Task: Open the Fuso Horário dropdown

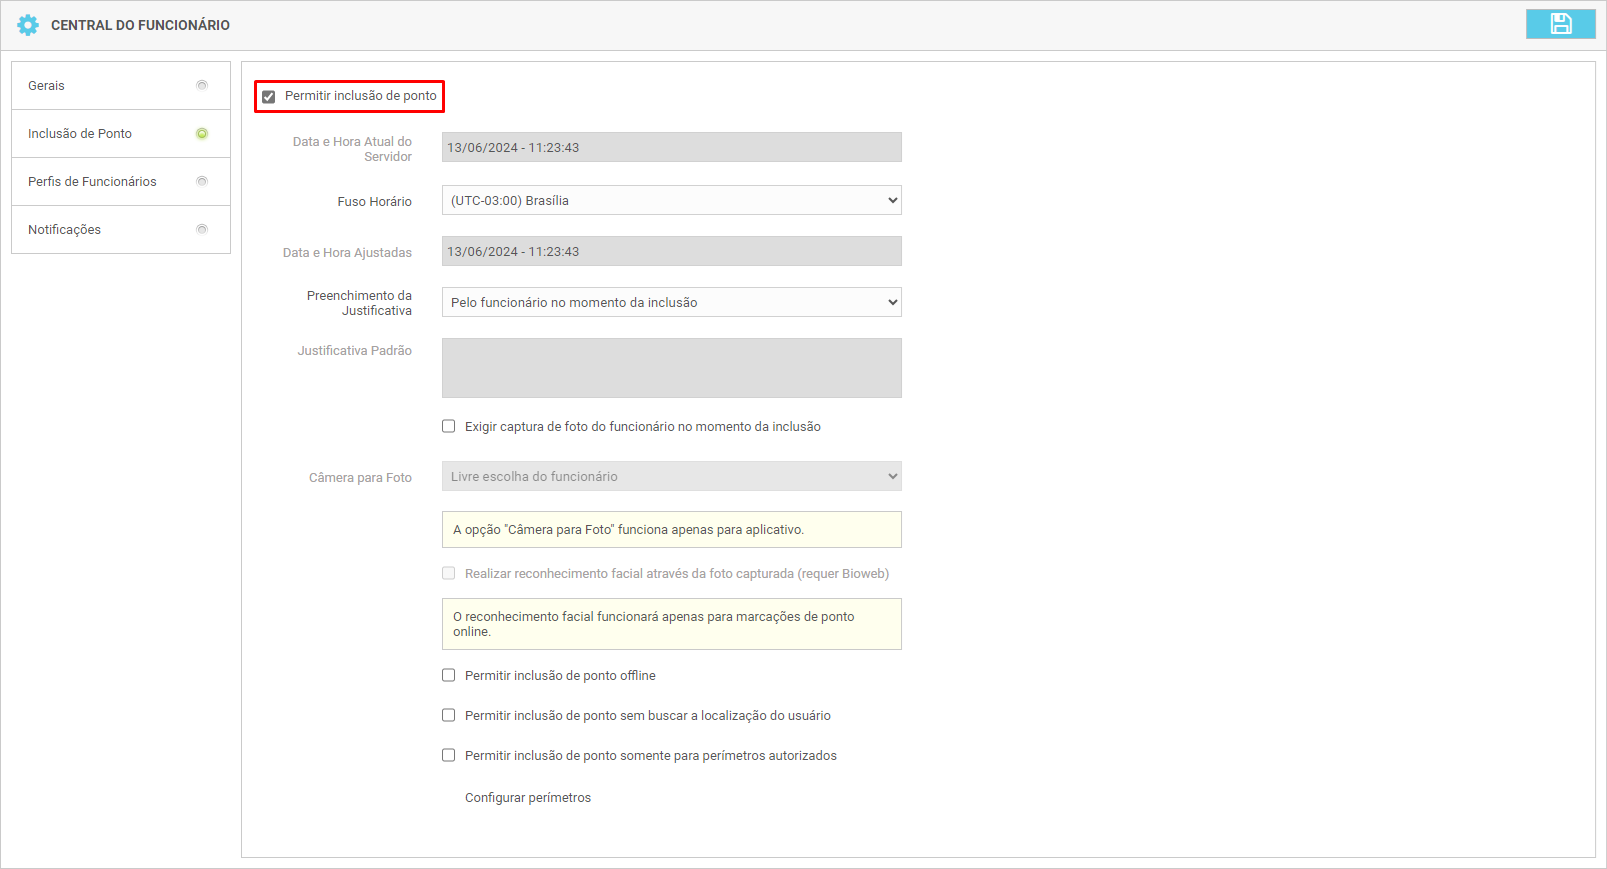Action: pos(671,200)
